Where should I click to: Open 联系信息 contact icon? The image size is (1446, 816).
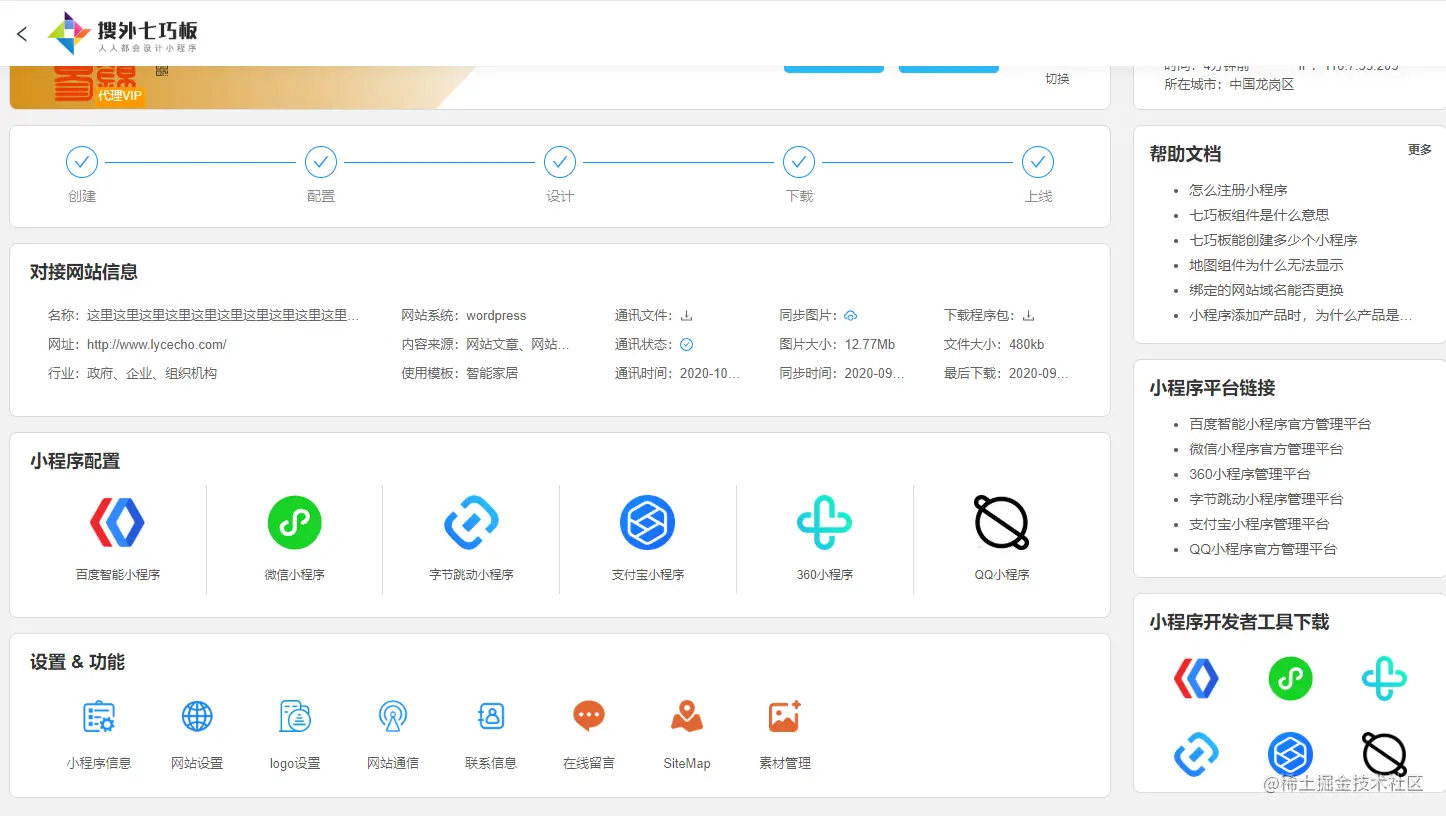pyautogui.click(x=491, y=717)
